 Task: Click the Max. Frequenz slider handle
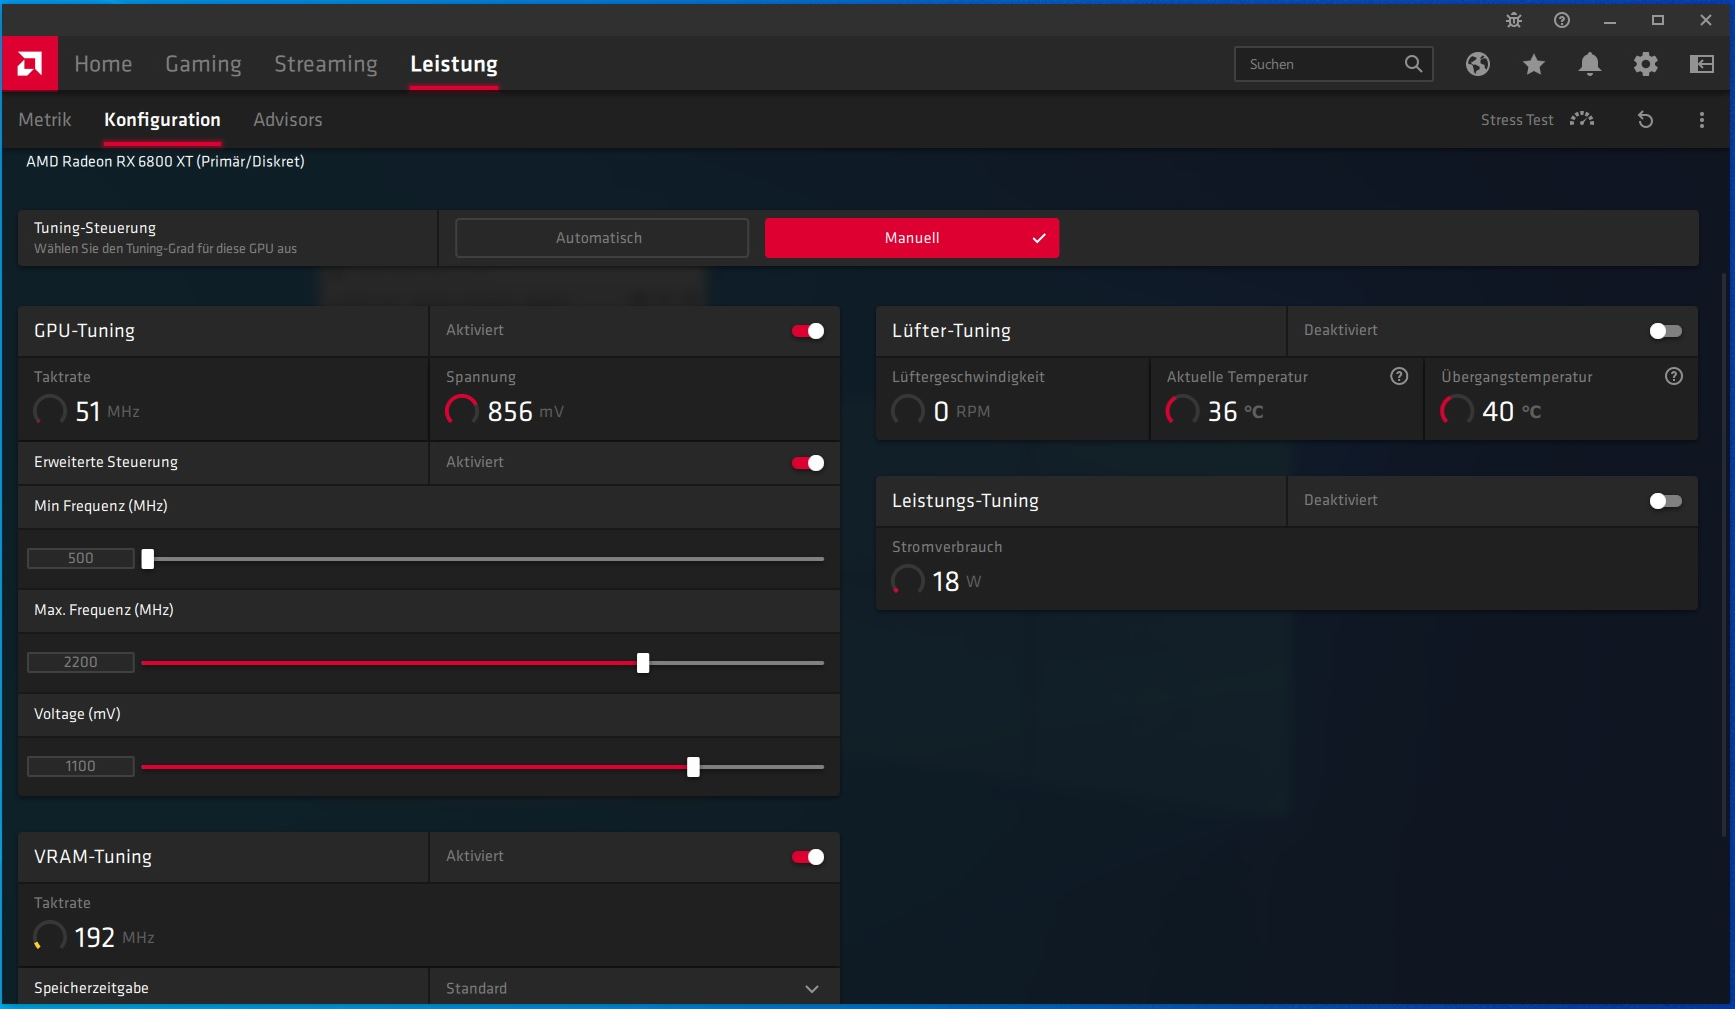(x=643, y=663)
